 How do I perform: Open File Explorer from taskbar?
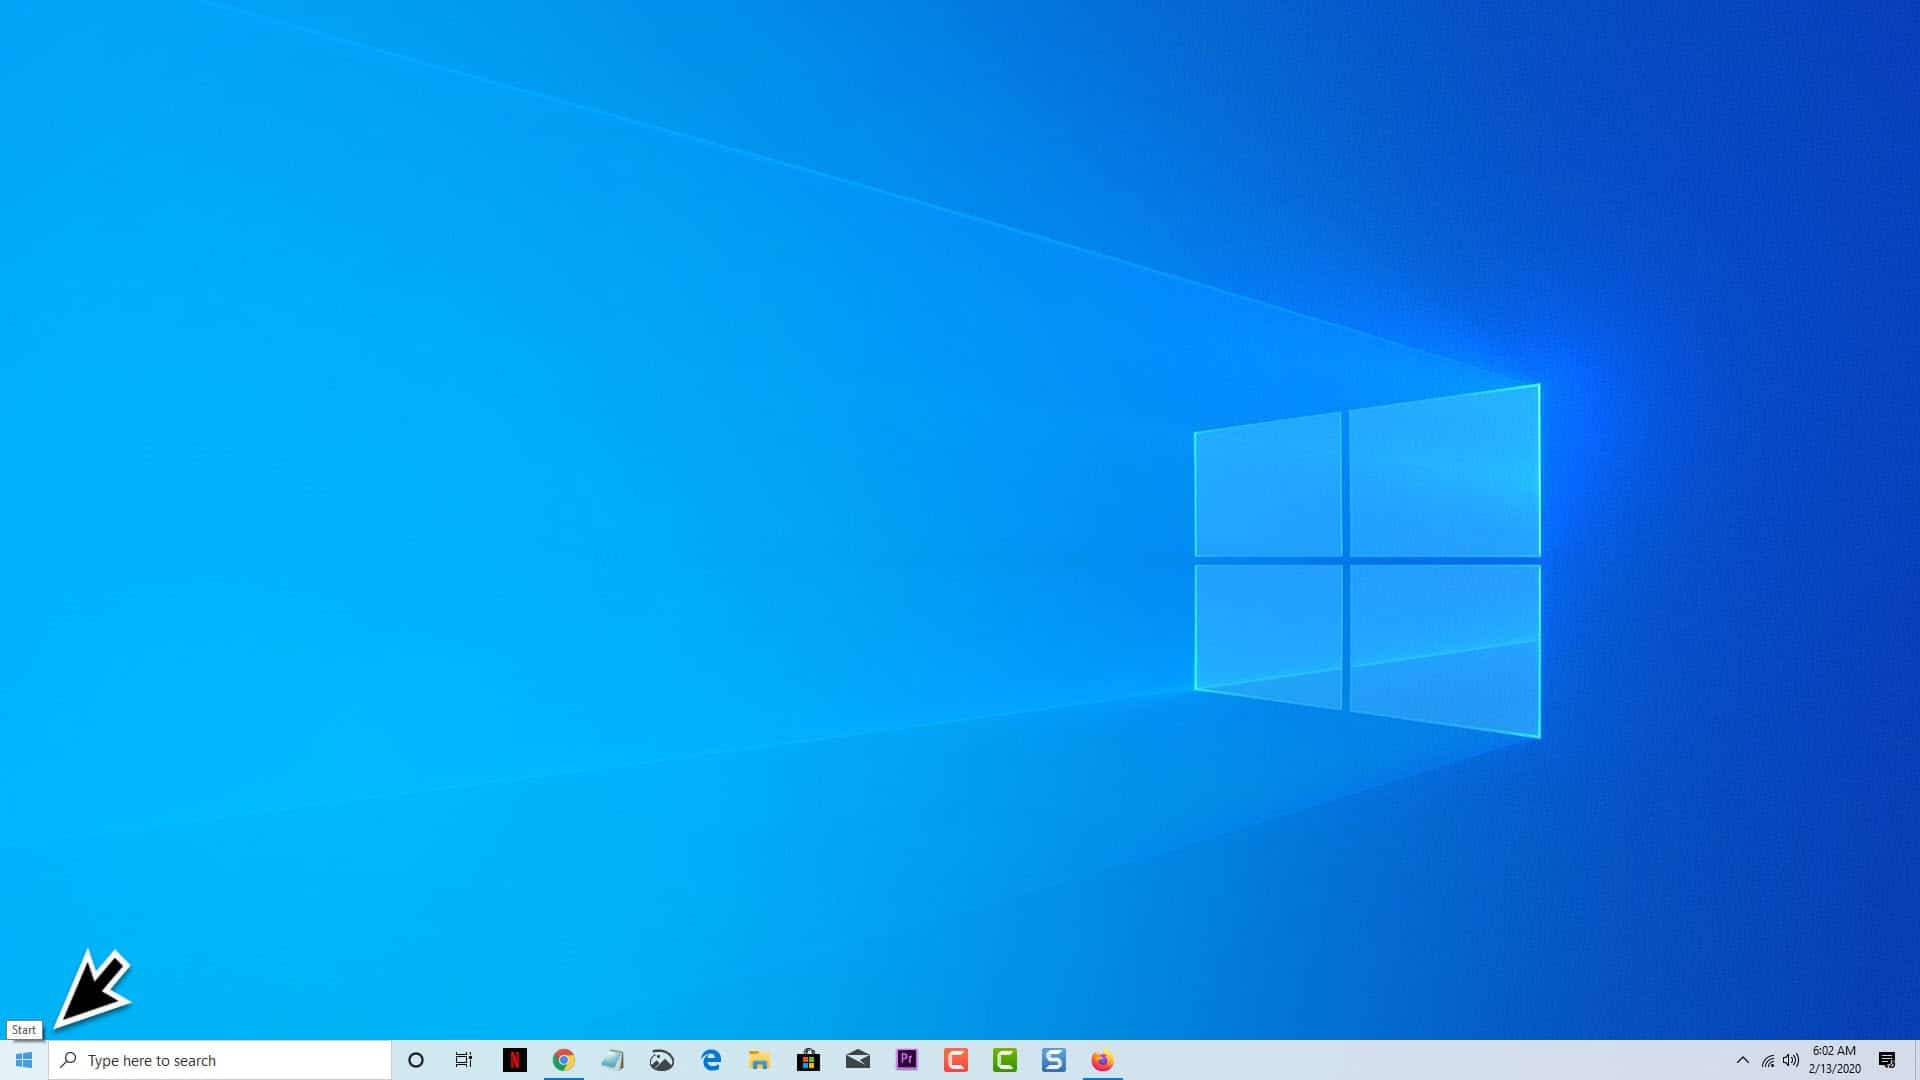click(760, 1059)
